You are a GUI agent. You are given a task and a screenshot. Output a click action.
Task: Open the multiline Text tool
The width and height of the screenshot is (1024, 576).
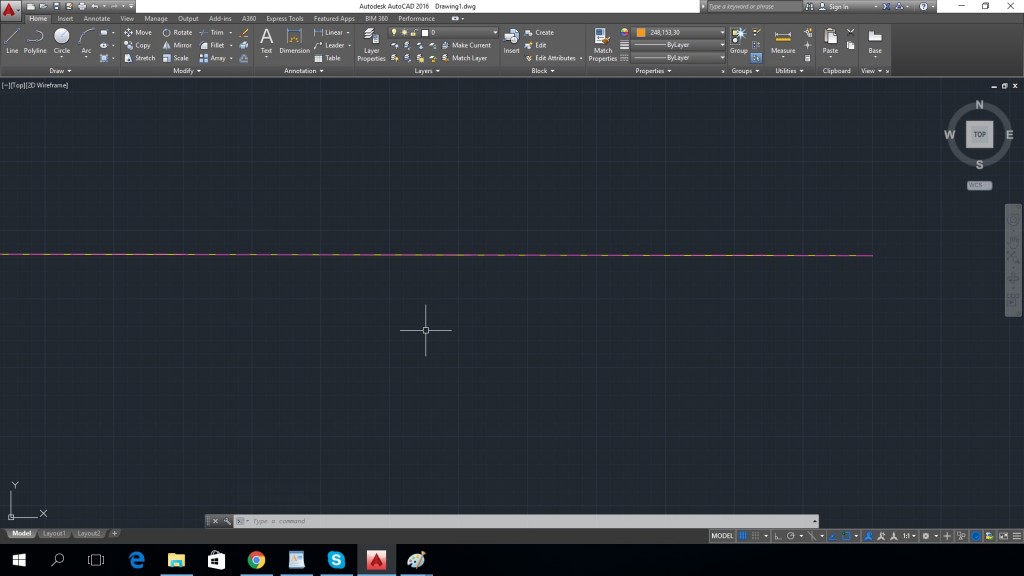coord(266,40)
